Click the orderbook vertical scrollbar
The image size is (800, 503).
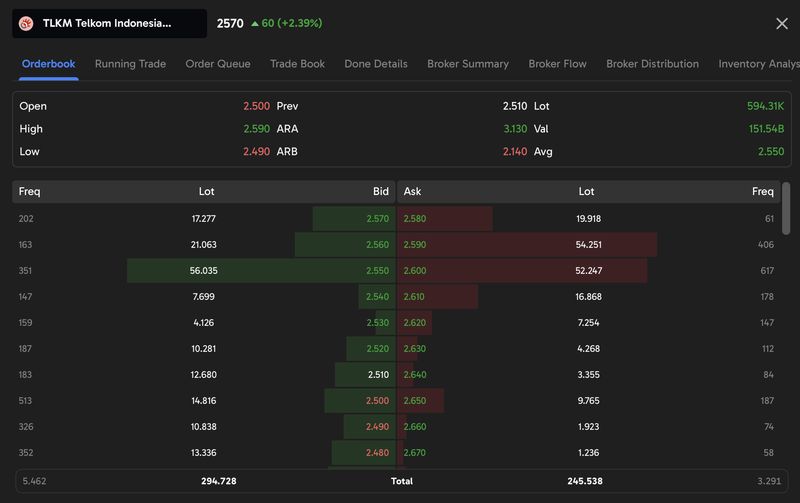[786, 208]
